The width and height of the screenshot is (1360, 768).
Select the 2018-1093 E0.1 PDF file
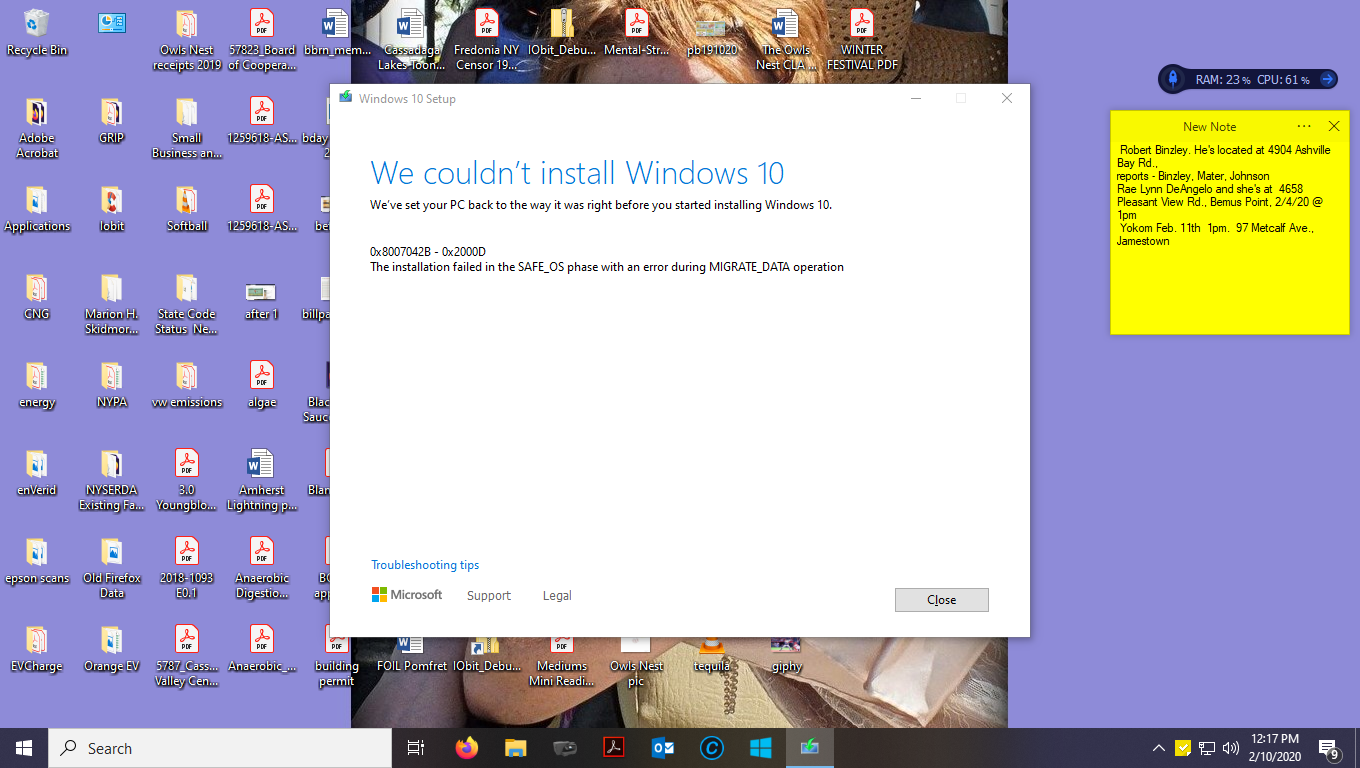pos(187,569)
